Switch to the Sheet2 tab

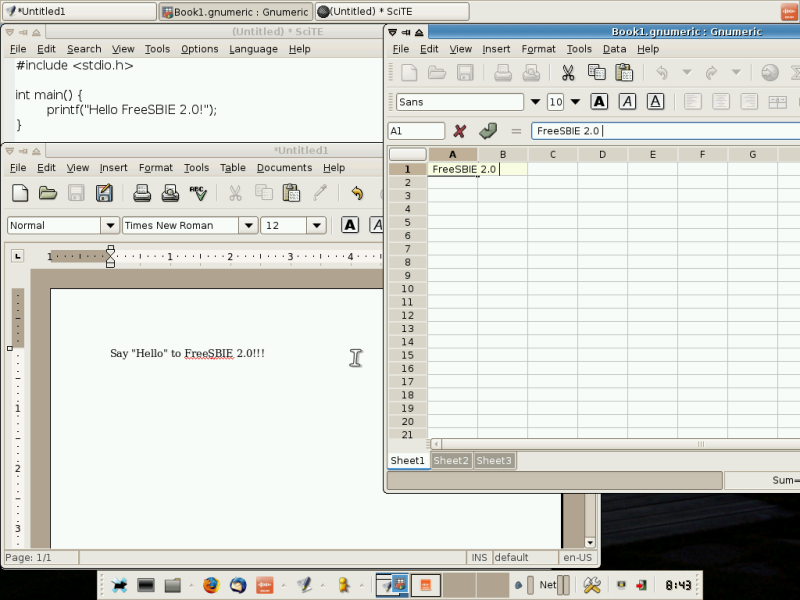[x=450, y=461]
